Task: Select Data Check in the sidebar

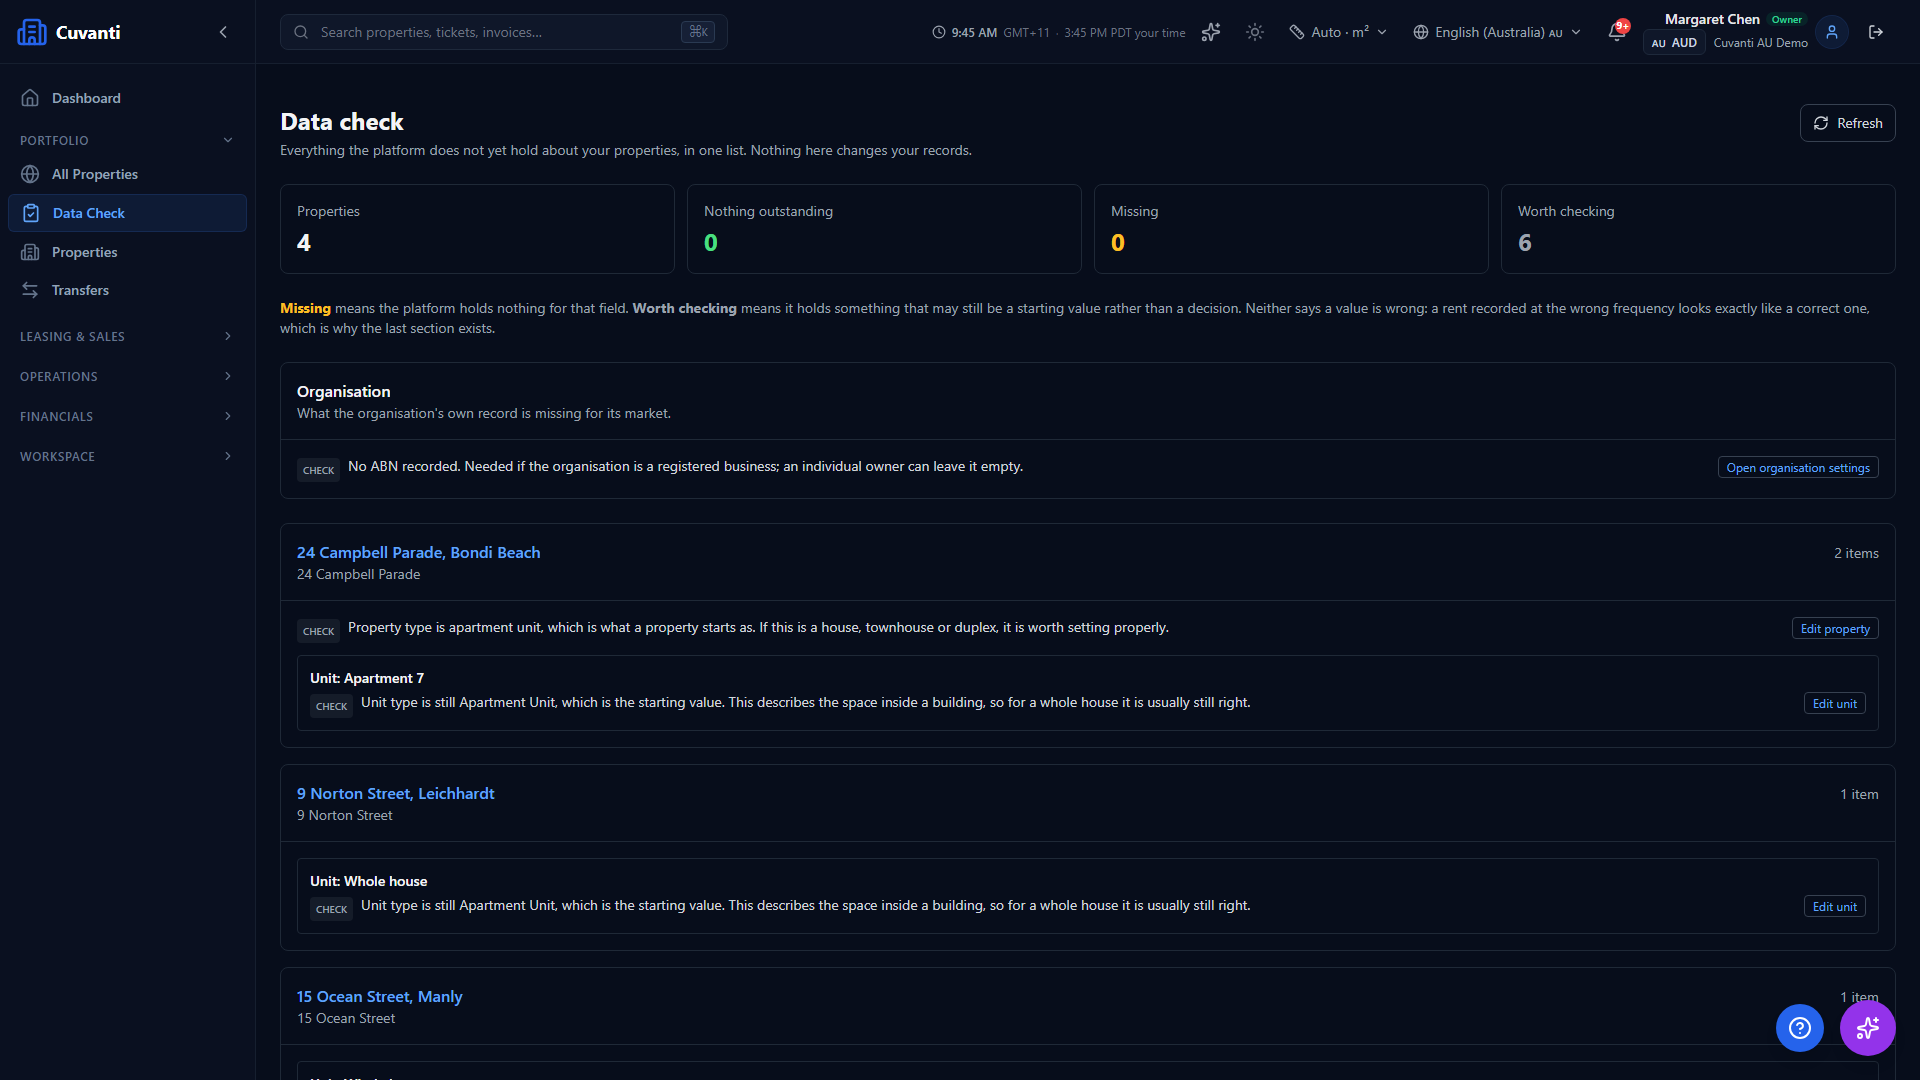Action: click(x=127, y=213)
